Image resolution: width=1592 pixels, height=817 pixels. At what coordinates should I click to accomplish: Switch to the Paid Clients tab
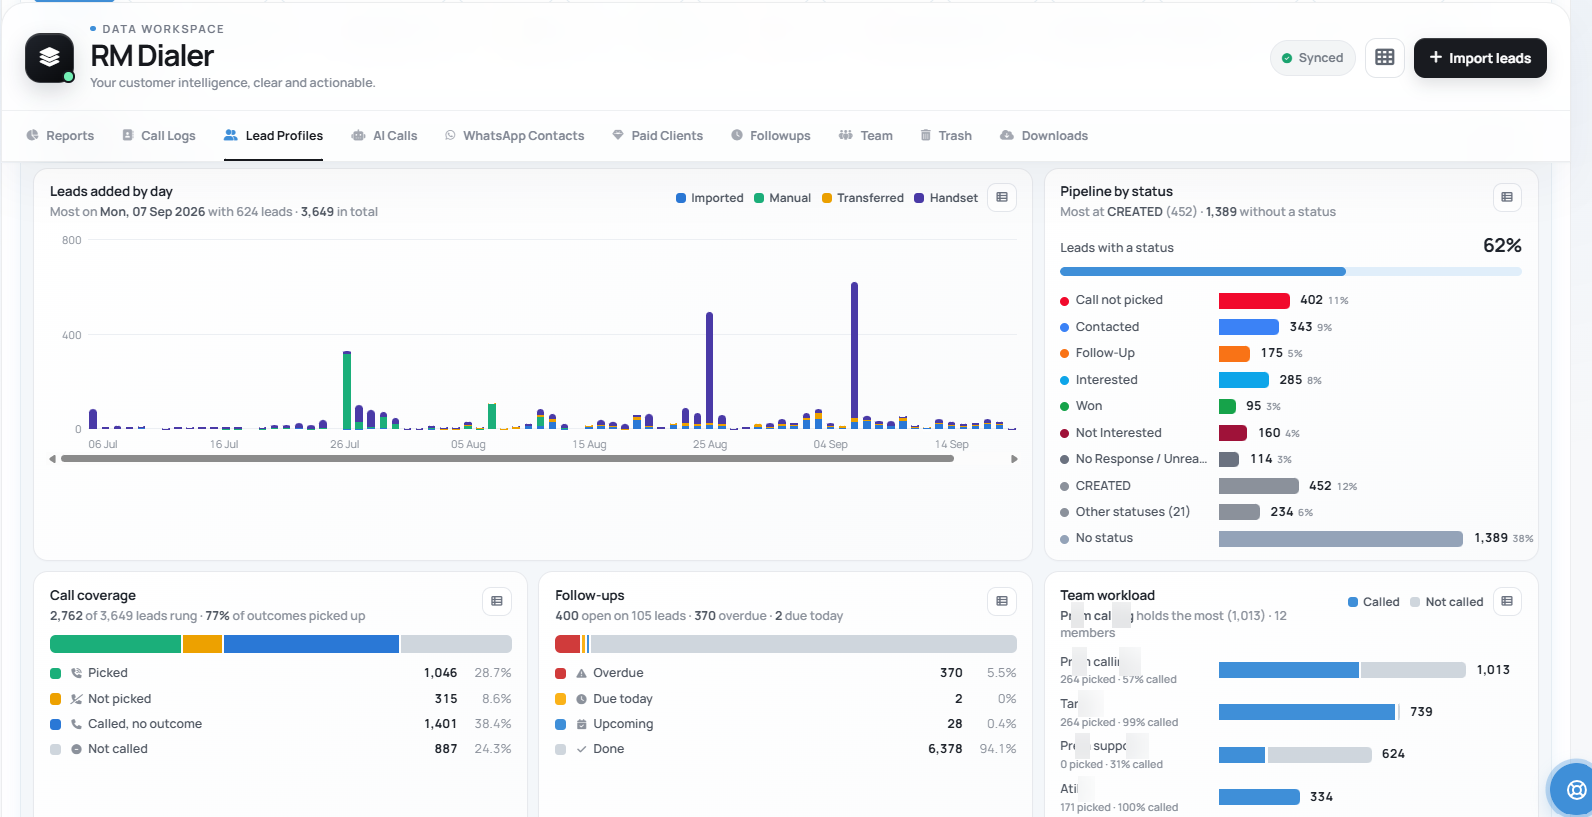[x=658, y=136]
